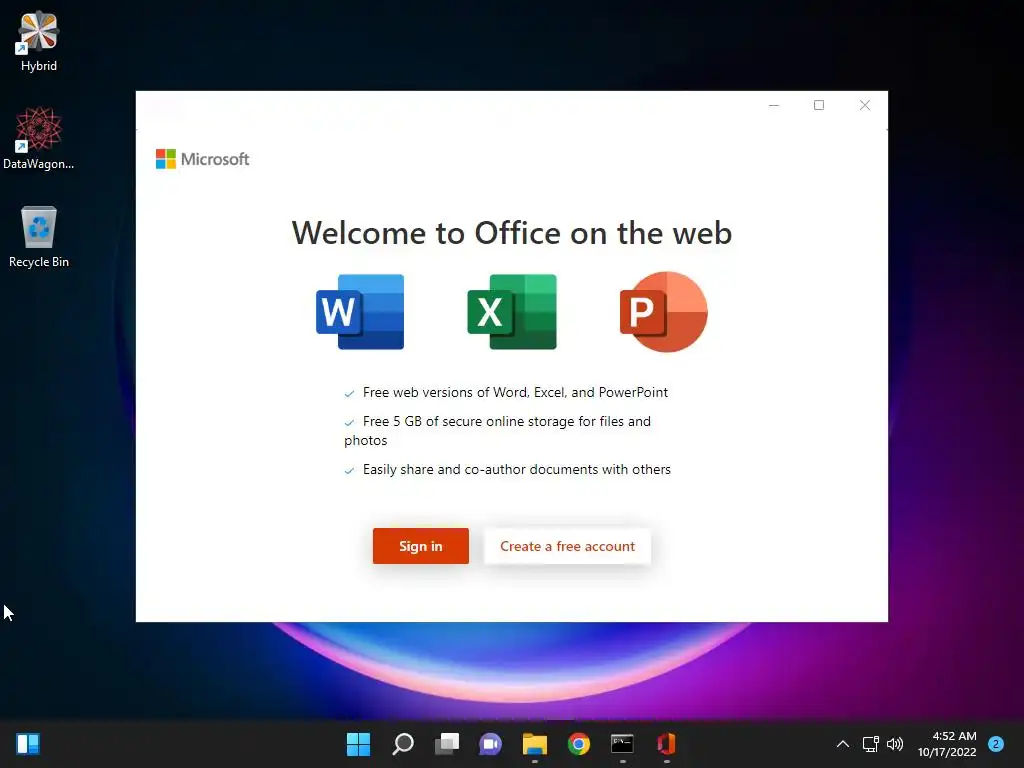Click the Excel app icon

point(512,312)
